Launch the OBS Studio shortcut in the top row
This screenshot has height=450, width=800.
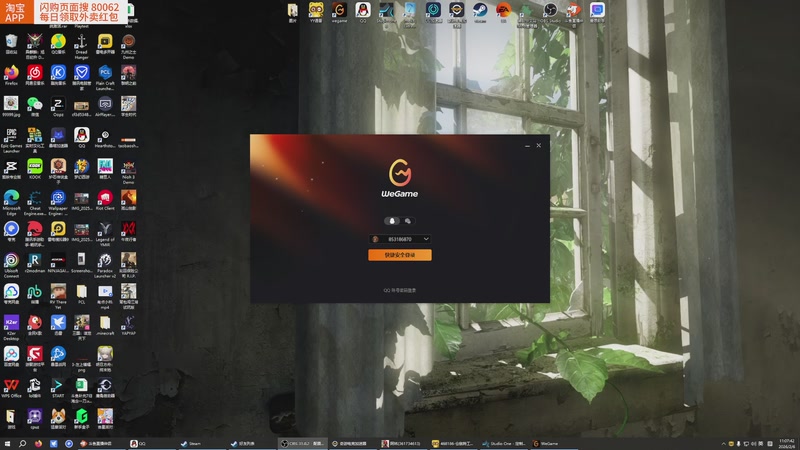(550, 12)
